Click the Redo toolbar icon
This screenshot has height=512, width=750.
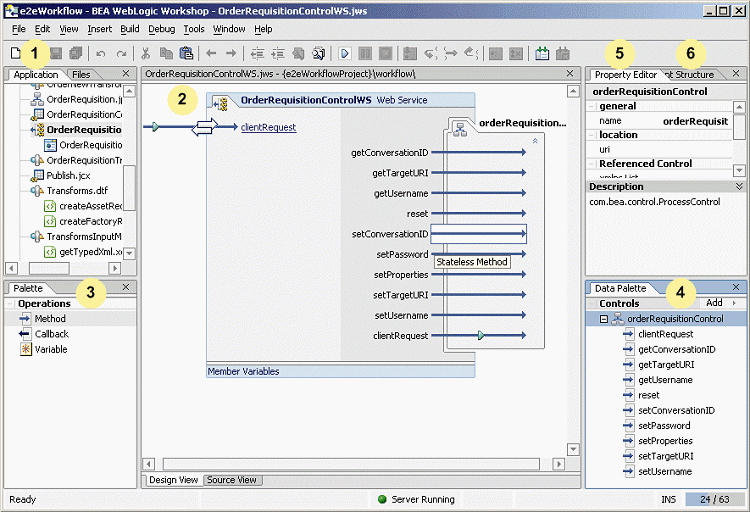[x=121, y=54]
